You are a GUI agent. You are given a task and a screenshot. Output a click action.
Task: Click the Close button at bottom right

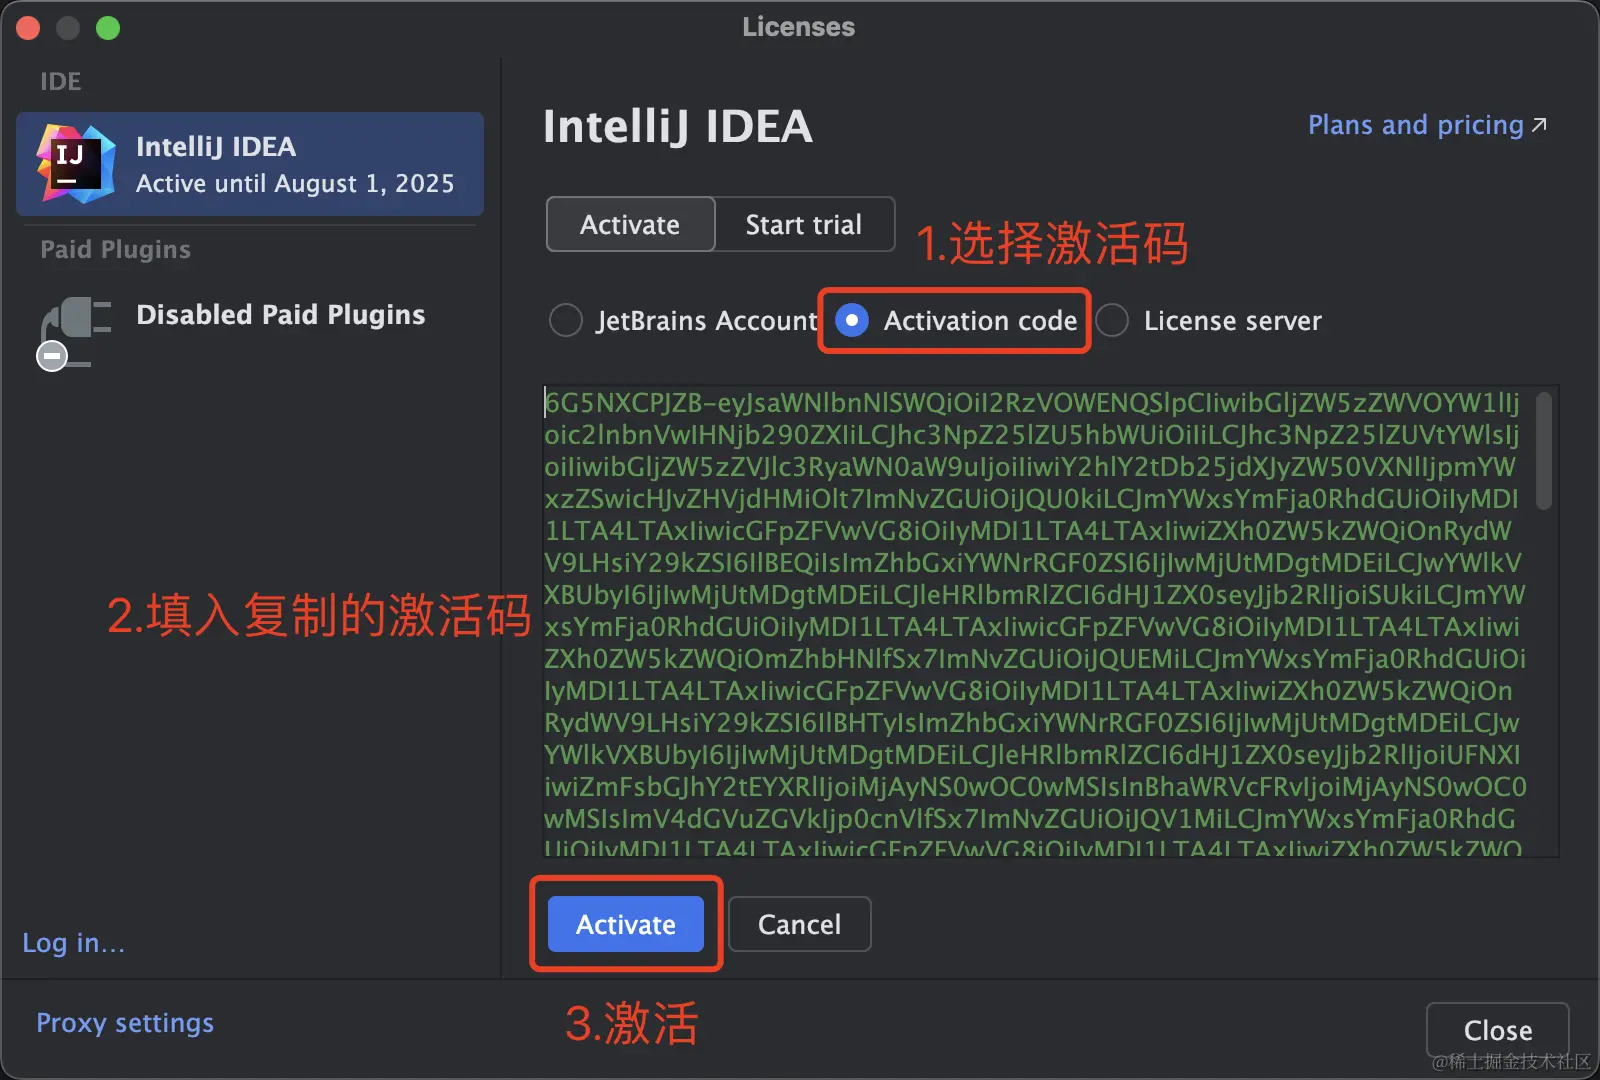pyautogui.click(x=1497, y=1030)
